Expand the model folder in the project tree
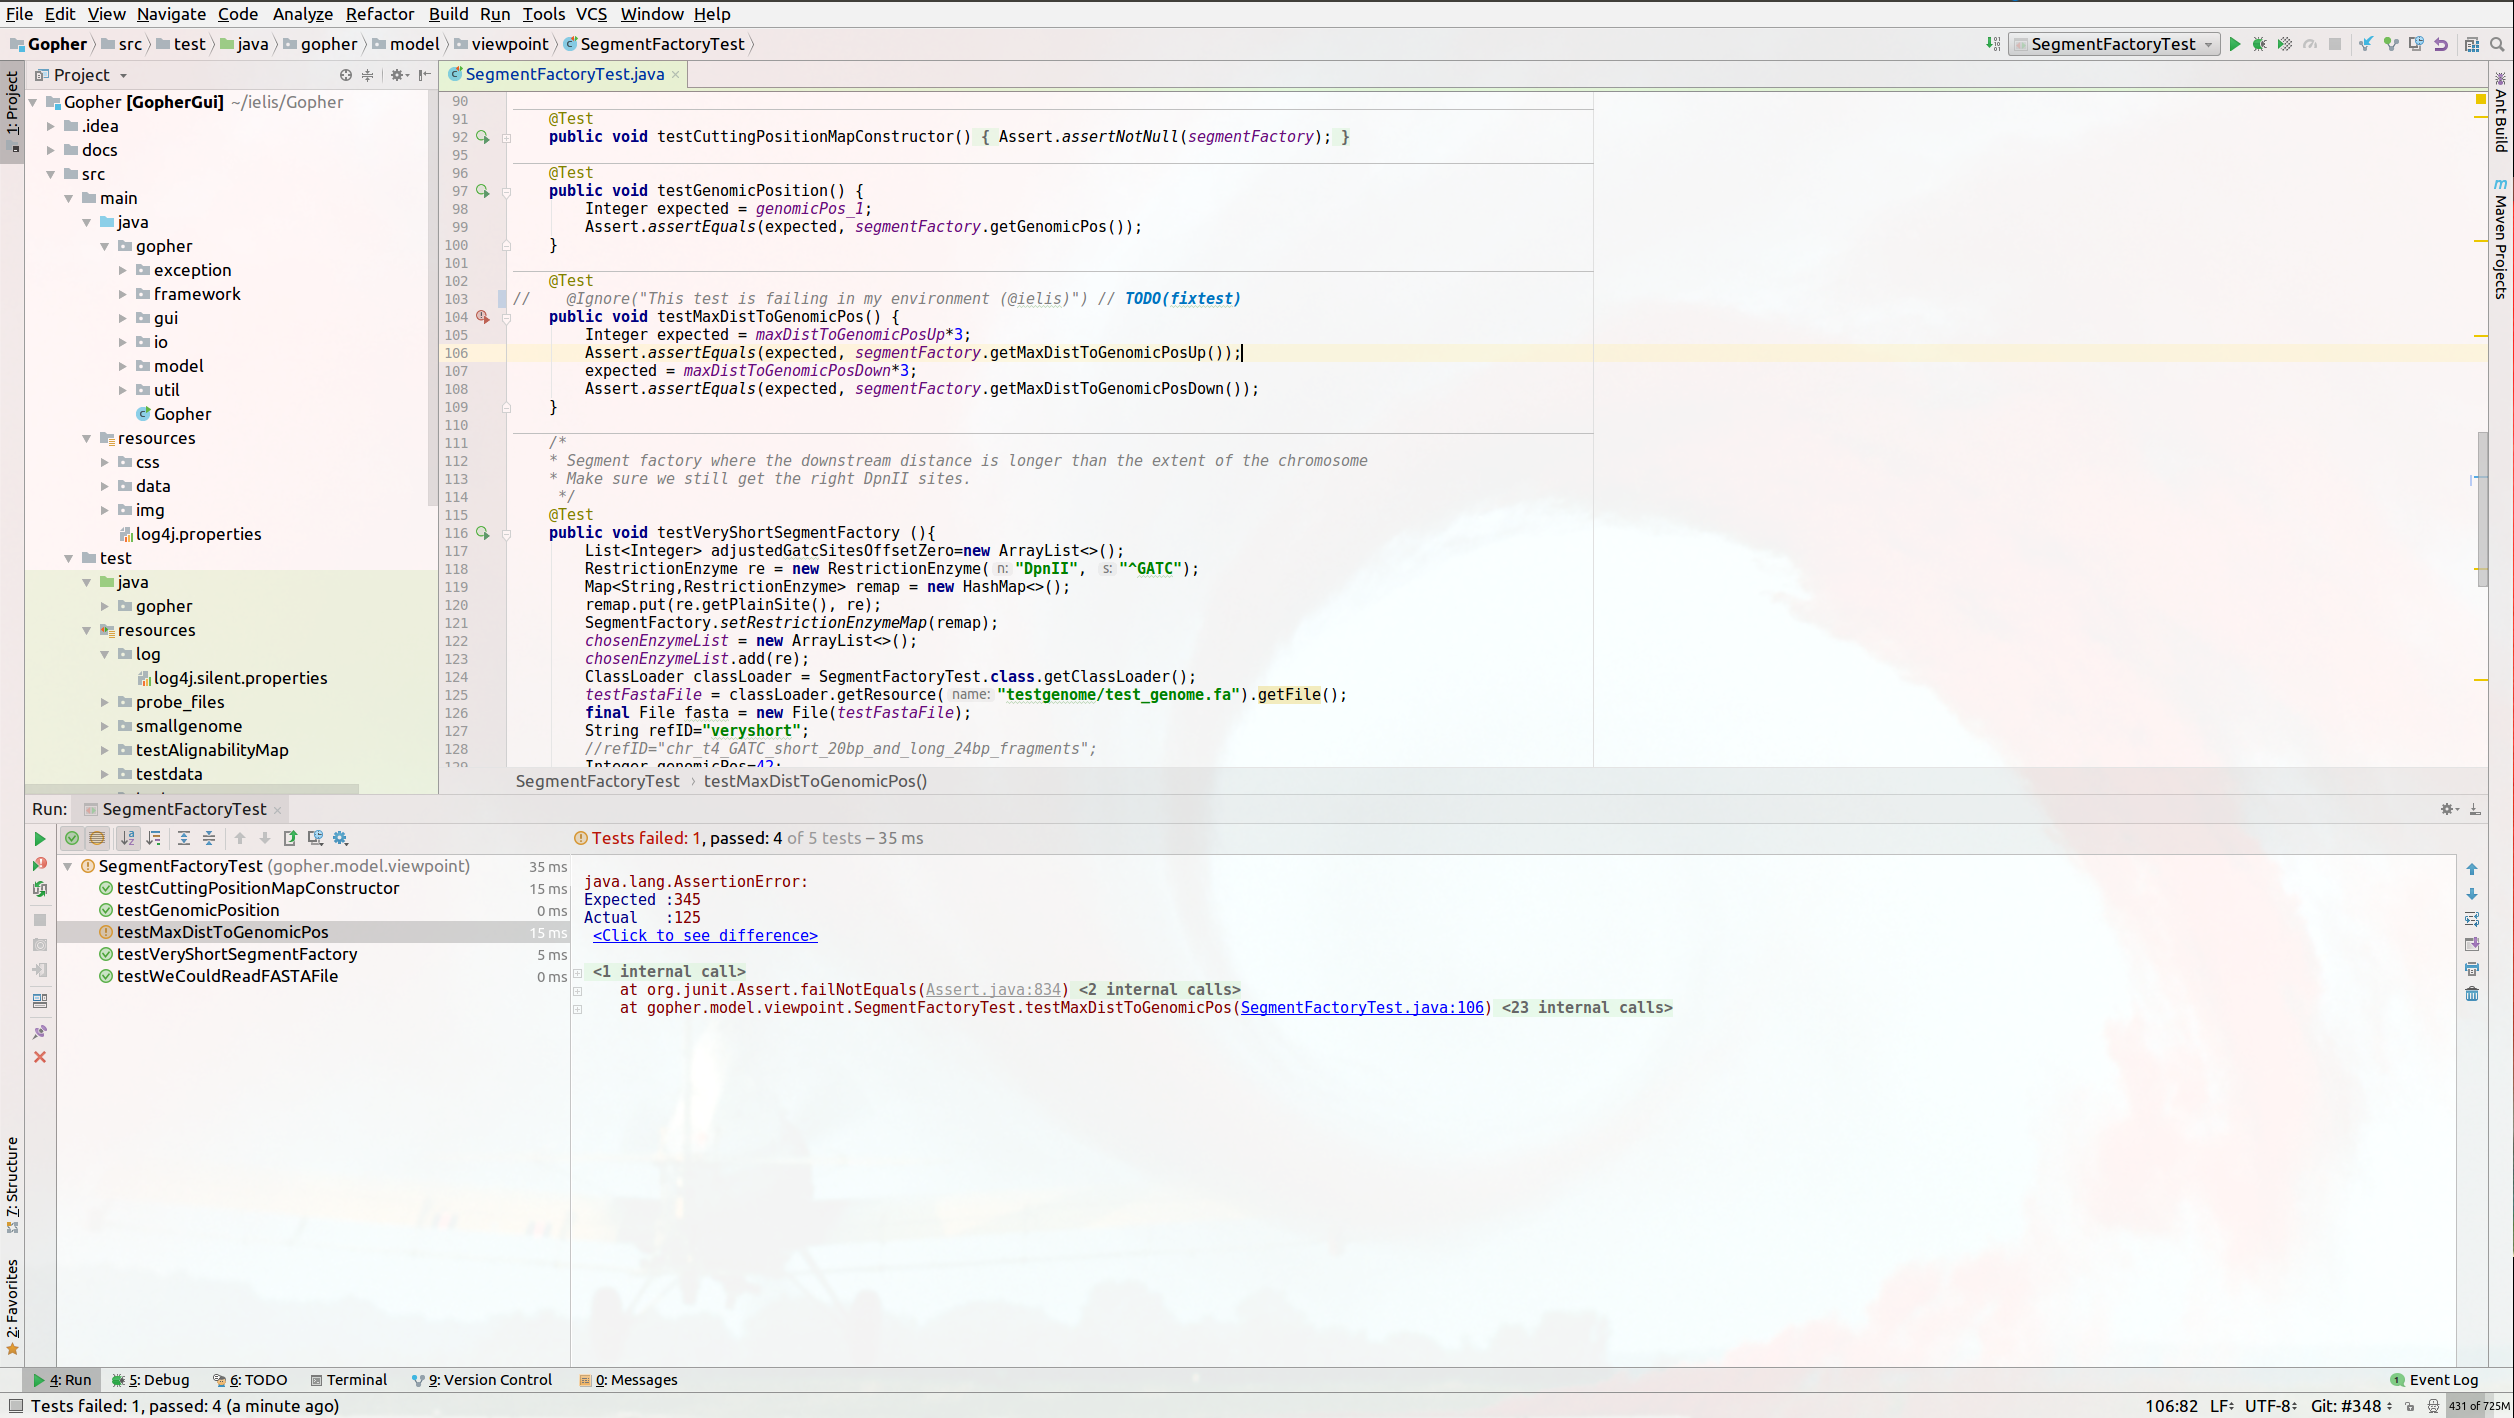 point(123,366)
